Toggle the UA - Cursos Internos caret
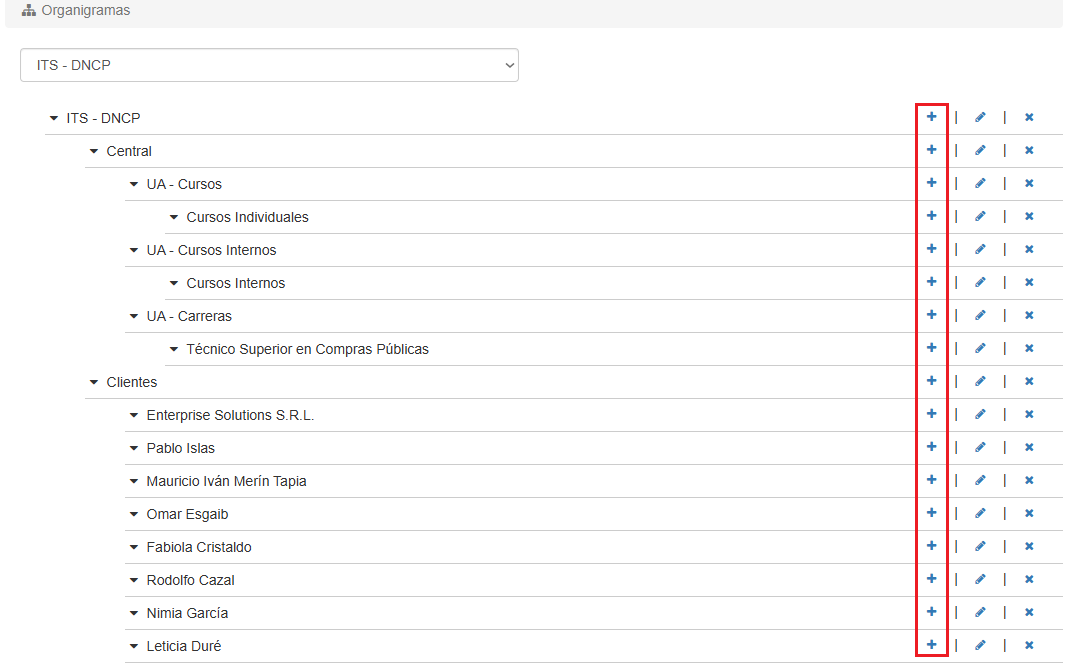This screenshot has width=1075, height=668. click(134, 250)
